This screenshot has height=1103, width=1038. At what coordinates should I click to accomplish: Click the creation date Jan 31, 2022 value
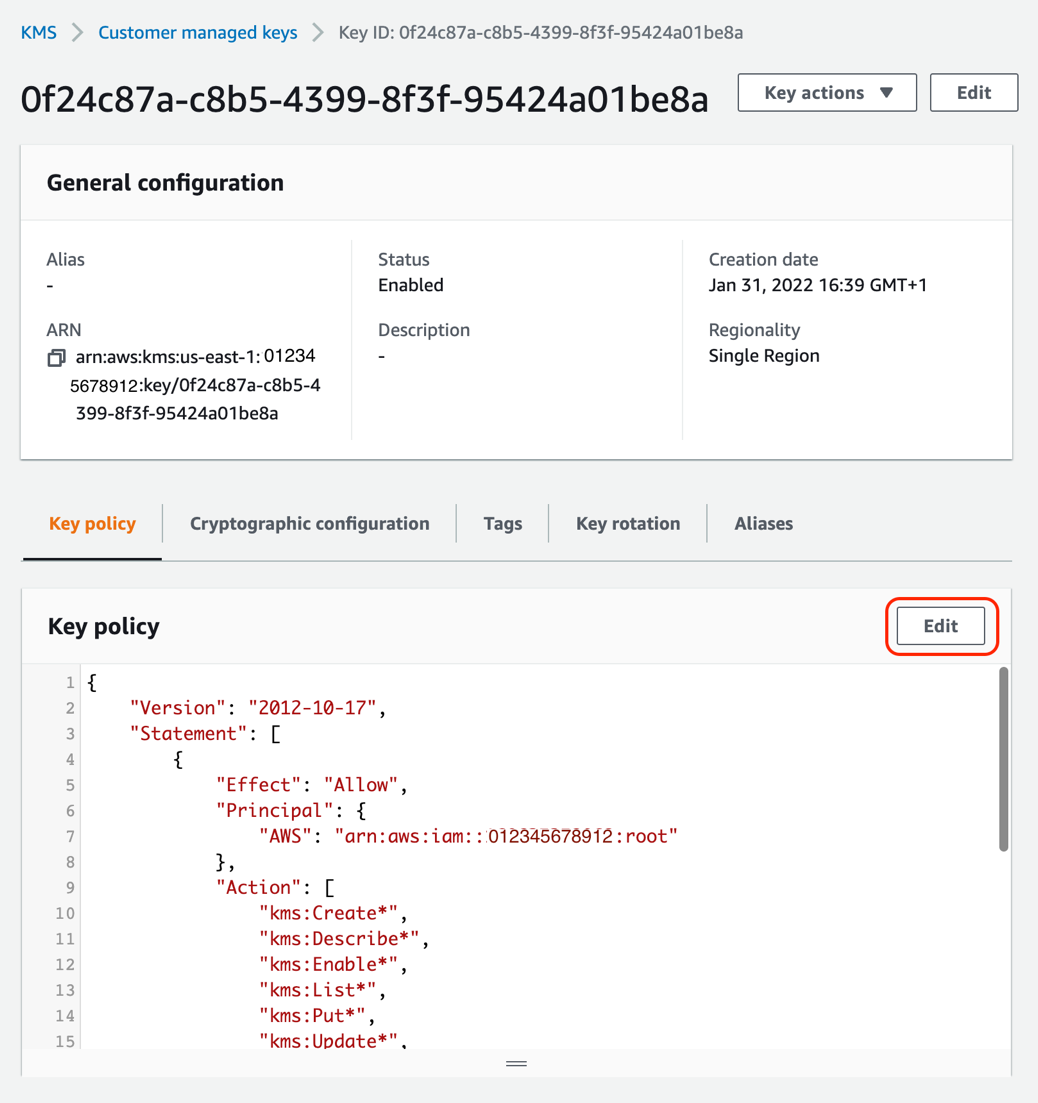point(818,285)
